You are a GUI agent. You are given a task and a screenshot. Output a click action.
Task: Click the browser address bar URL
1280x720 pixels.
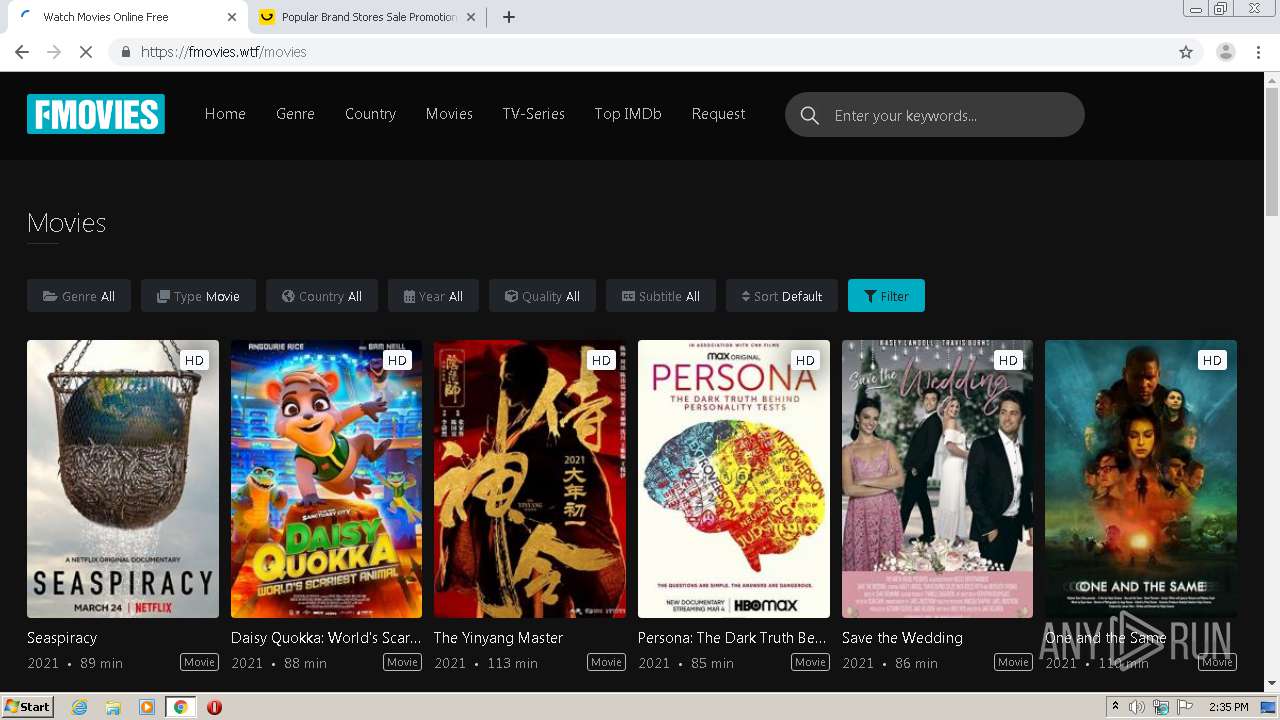(x=224, y=52)
